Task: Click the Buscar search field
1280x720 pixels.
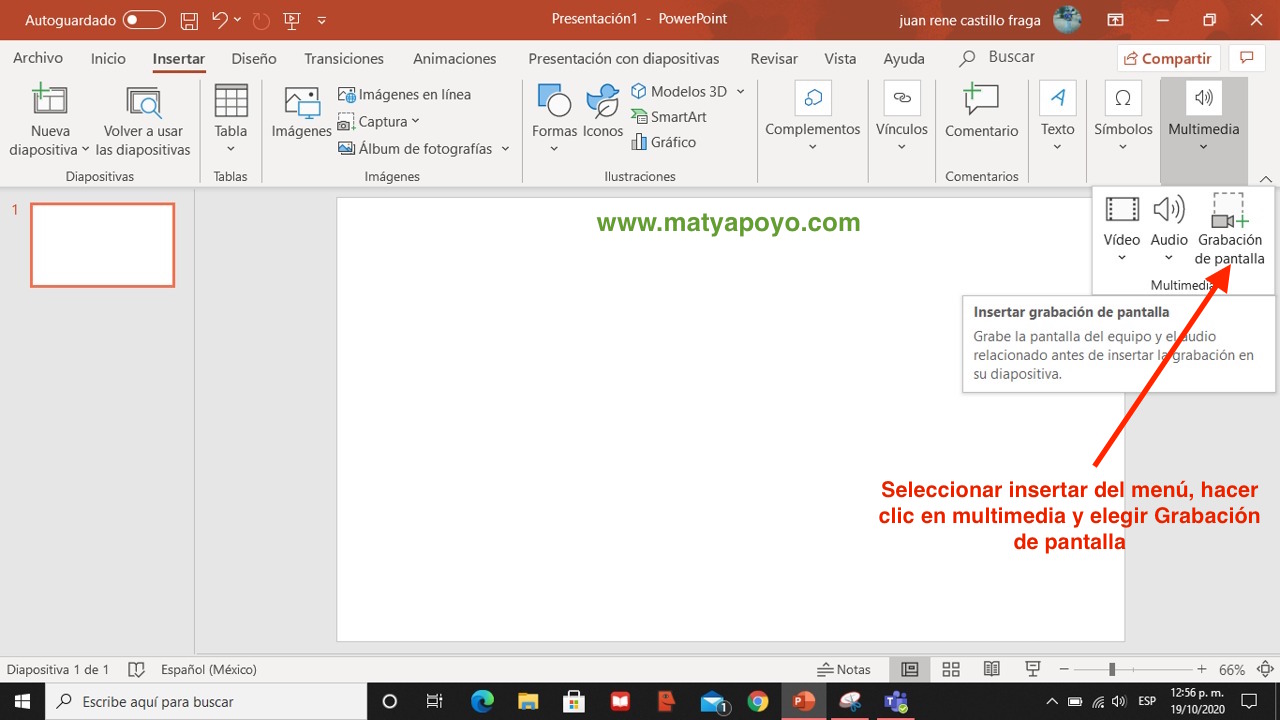Action: [1010, 57]
